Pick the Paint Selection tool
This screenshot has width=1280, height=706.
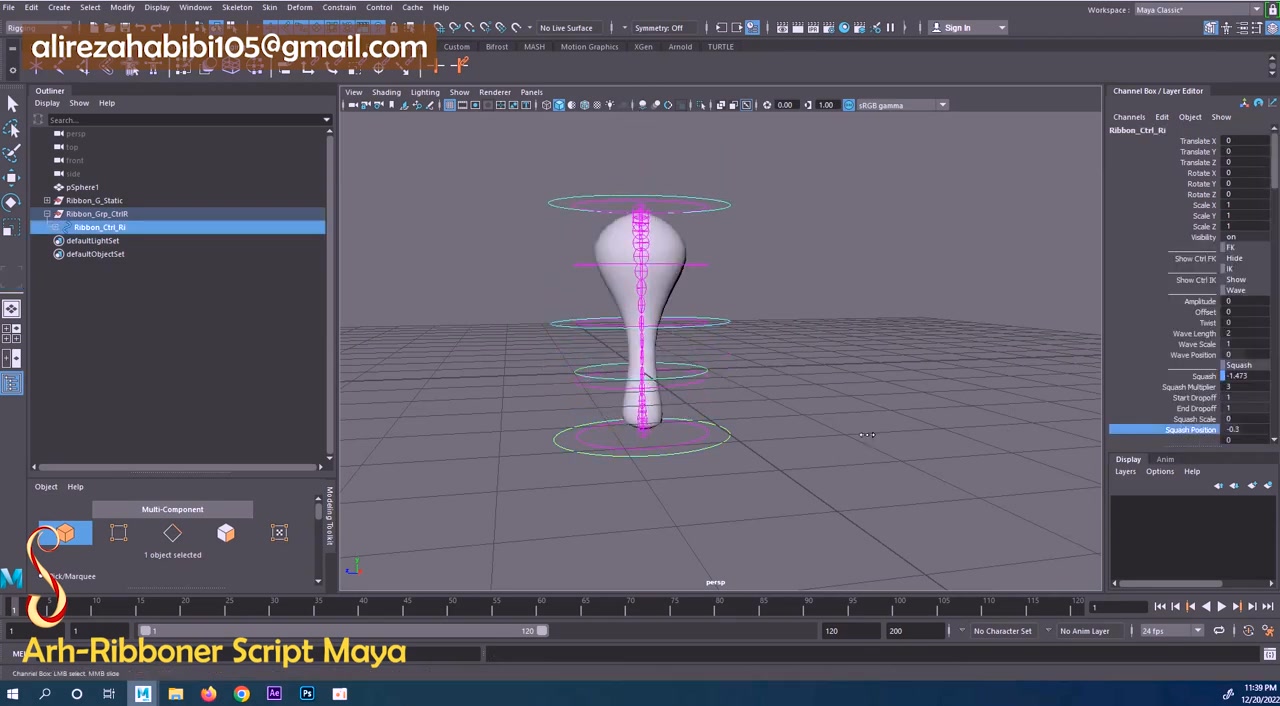coord(12,153)
